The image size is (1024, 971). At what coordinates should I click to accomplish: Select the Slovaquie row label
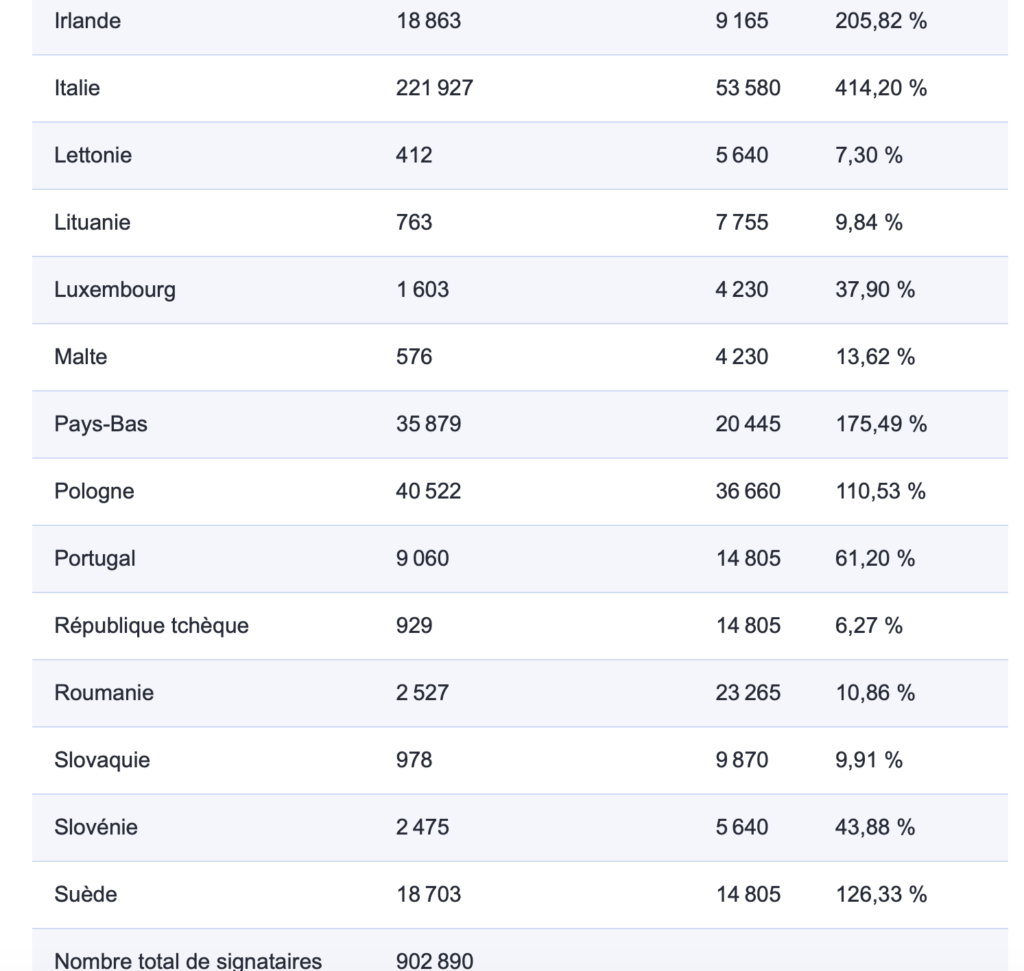(102, 760)
